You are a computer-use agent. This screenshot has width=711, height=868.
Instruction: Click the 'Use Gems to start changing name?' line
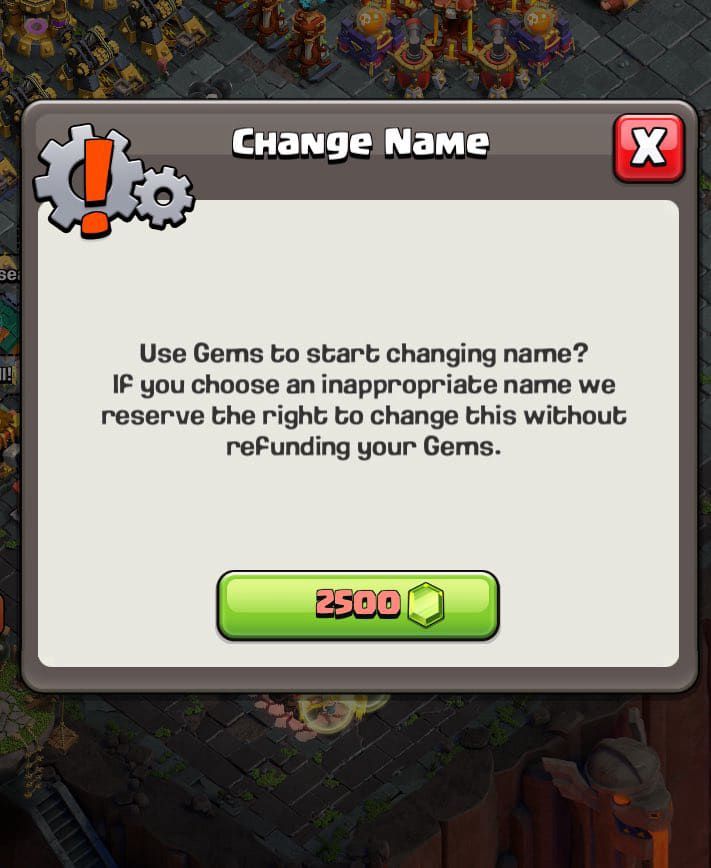coord(363,354)
